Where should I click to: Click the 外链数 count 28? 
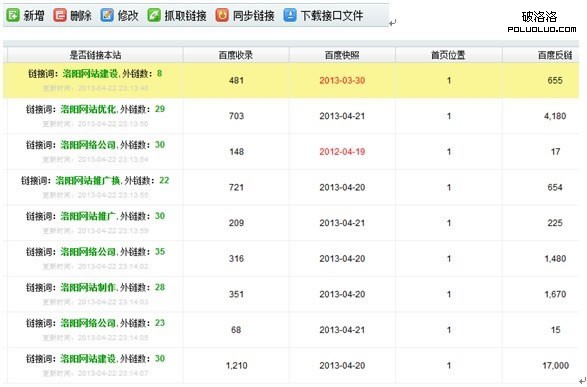pyautogui.click(x=160, y=287)
